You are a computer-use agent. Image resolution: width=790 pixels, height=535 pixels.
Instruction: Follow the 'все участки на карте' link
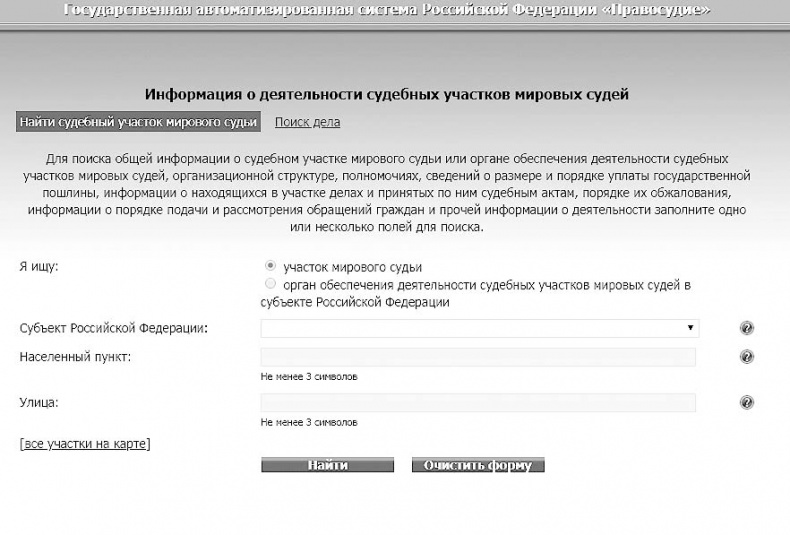84,443
